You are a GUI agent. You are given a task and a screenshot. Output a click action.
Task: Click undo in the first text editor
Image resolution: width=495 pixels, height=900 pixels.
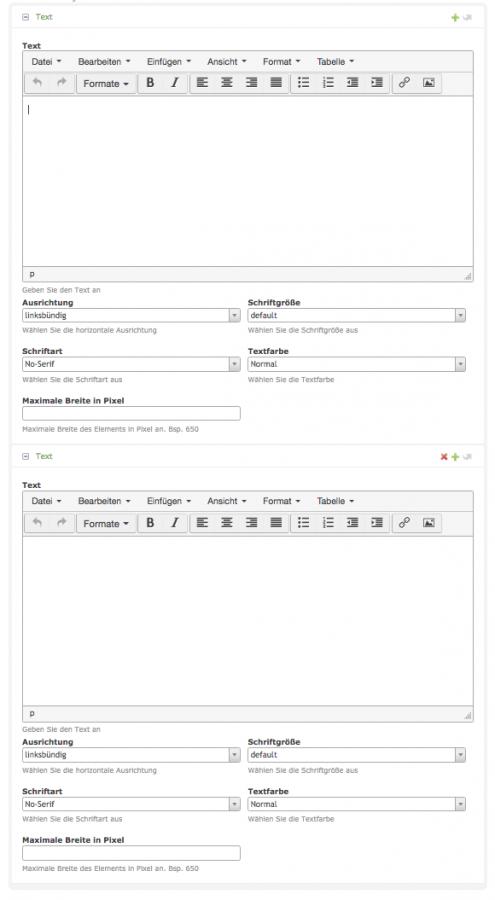click(37, 83)
